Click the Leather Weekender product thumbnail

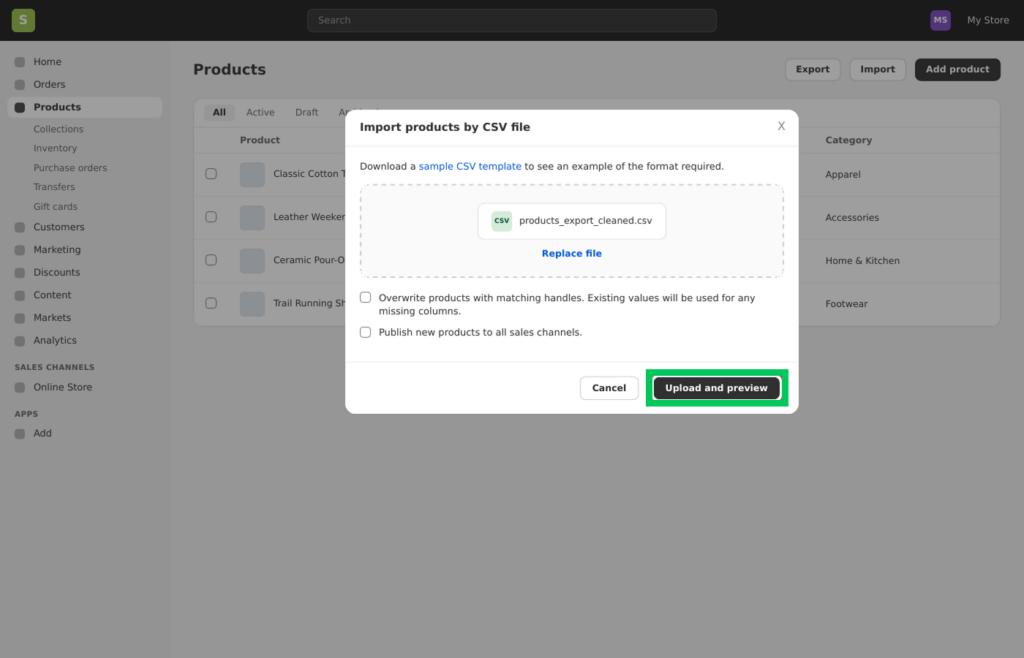click(252, 217)
